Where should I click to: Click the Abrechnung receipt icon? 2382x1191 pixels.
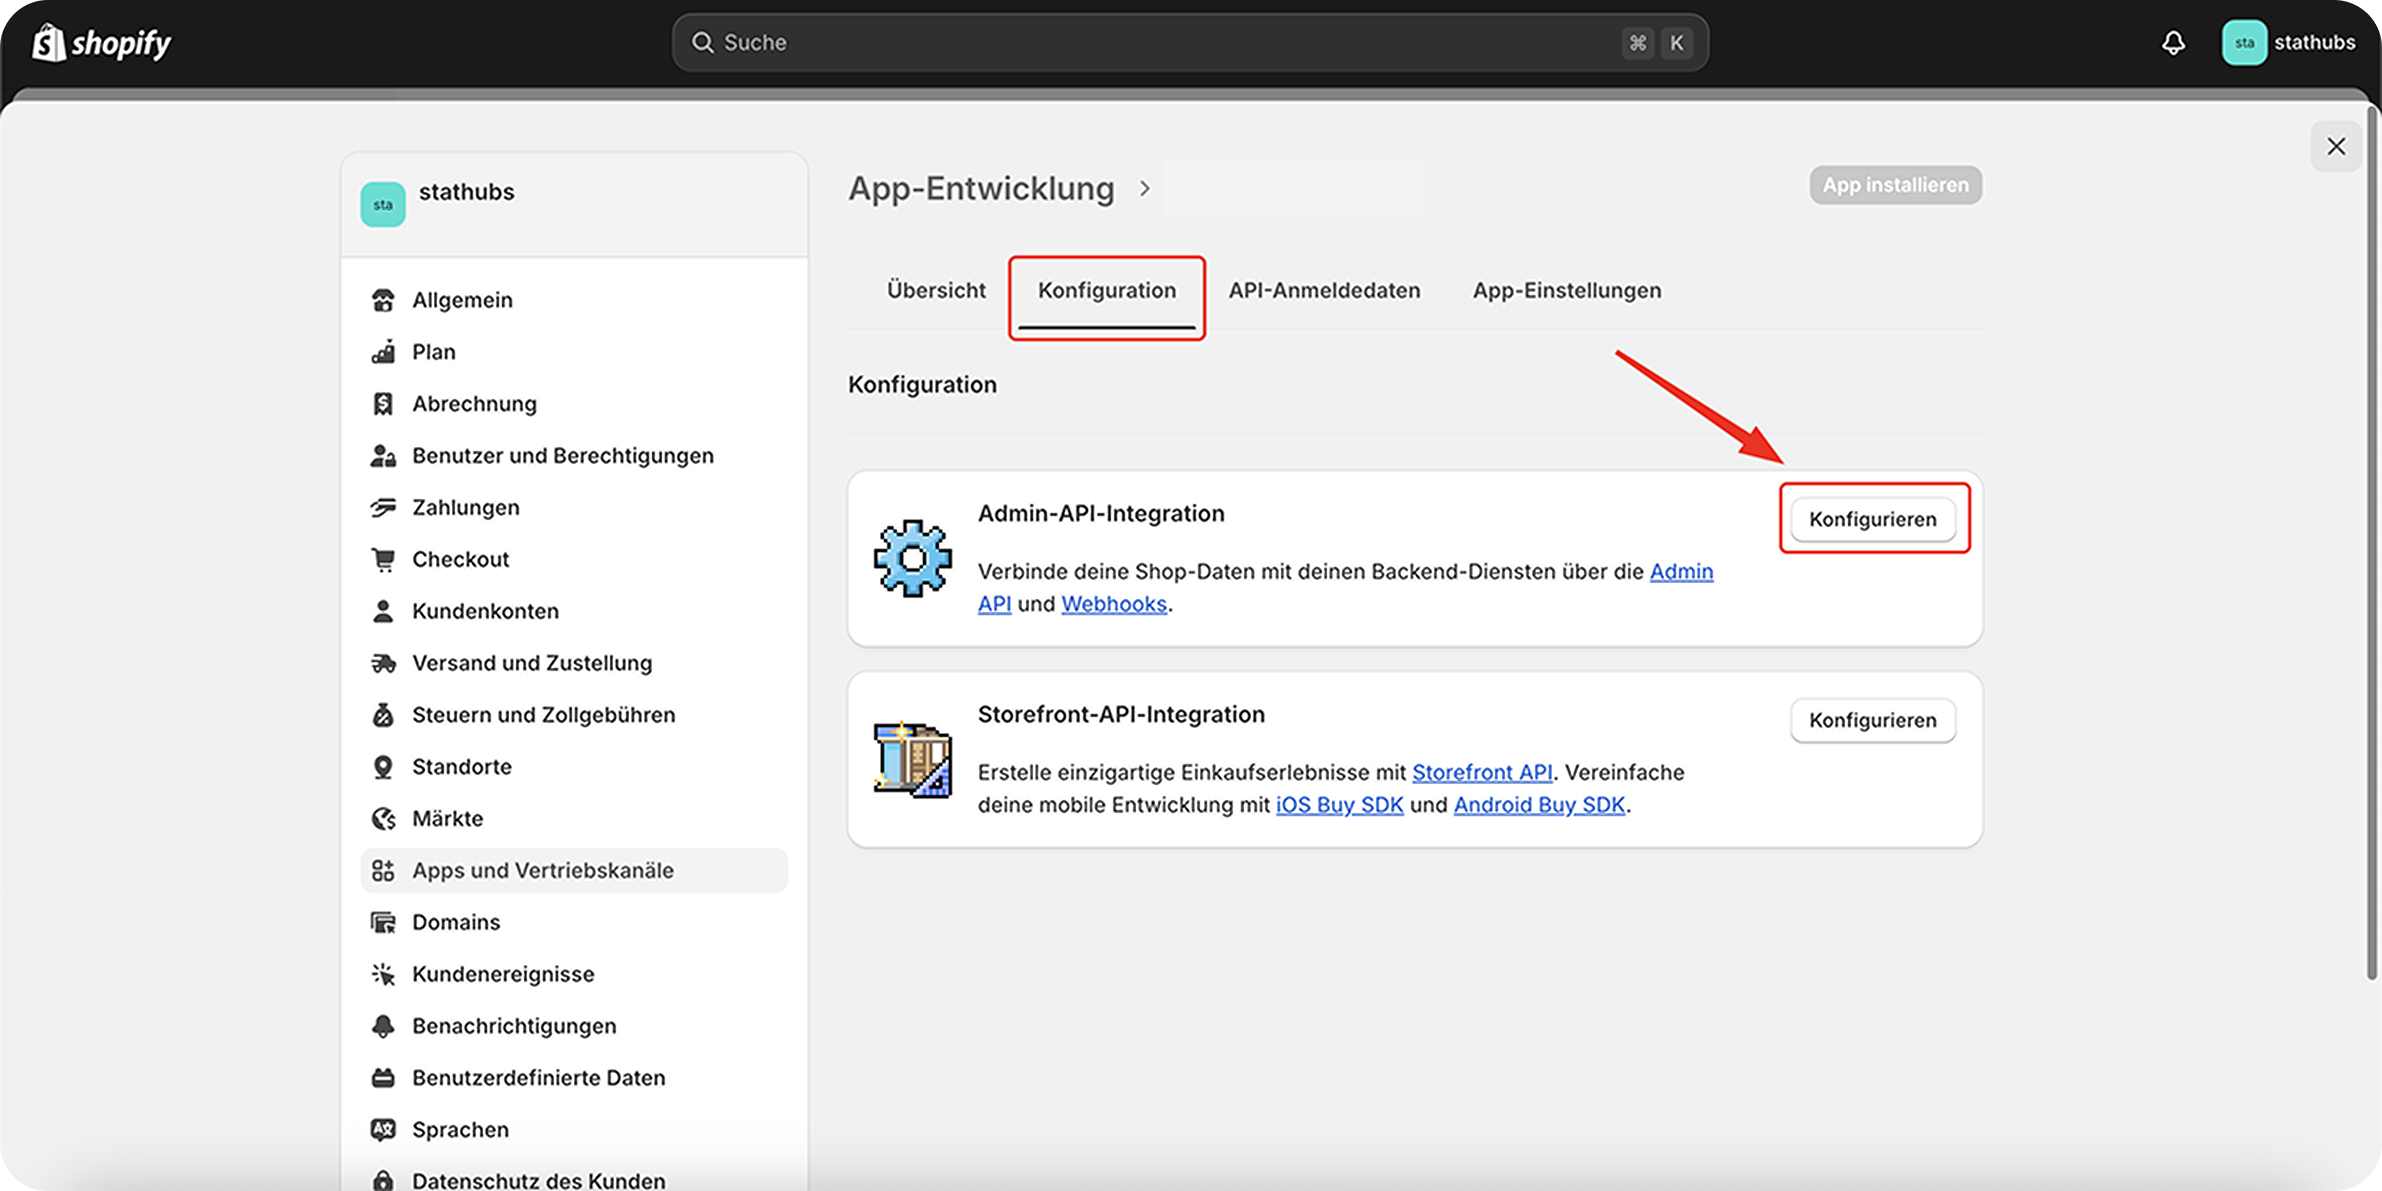383,404
